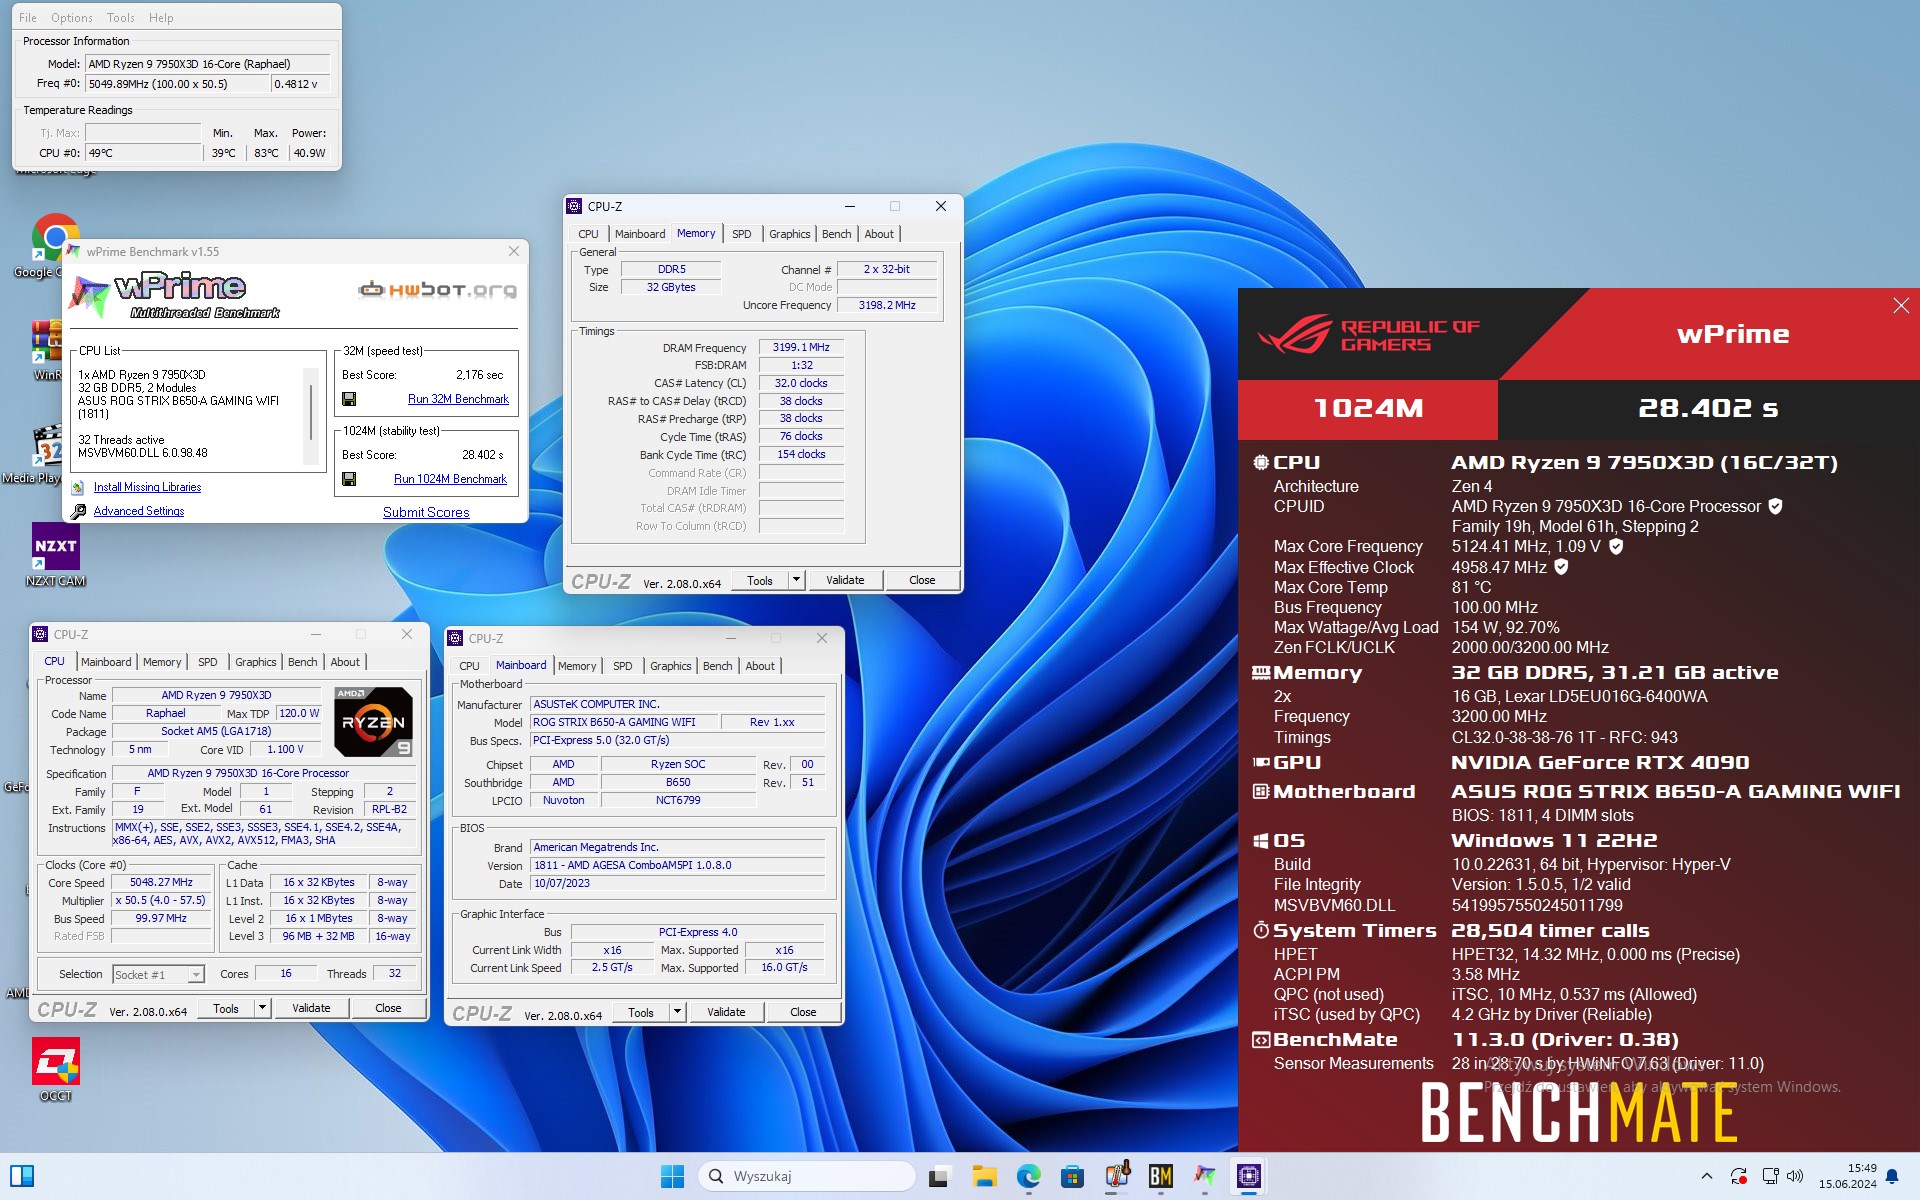This screenshot has height=1200, width=1920.
Task: Click the Advanced Settings wrench icon
Action: pos(78,511)
